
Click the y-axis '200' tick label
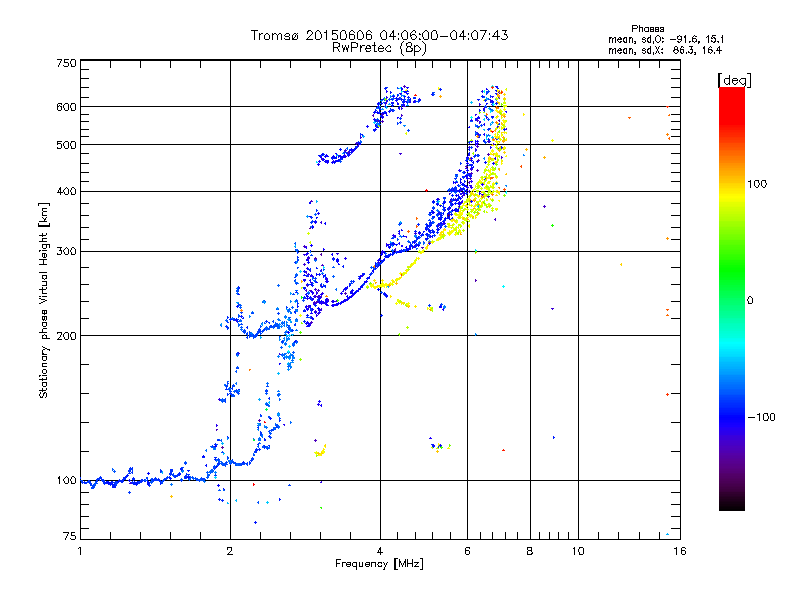(x=66, y=336)
